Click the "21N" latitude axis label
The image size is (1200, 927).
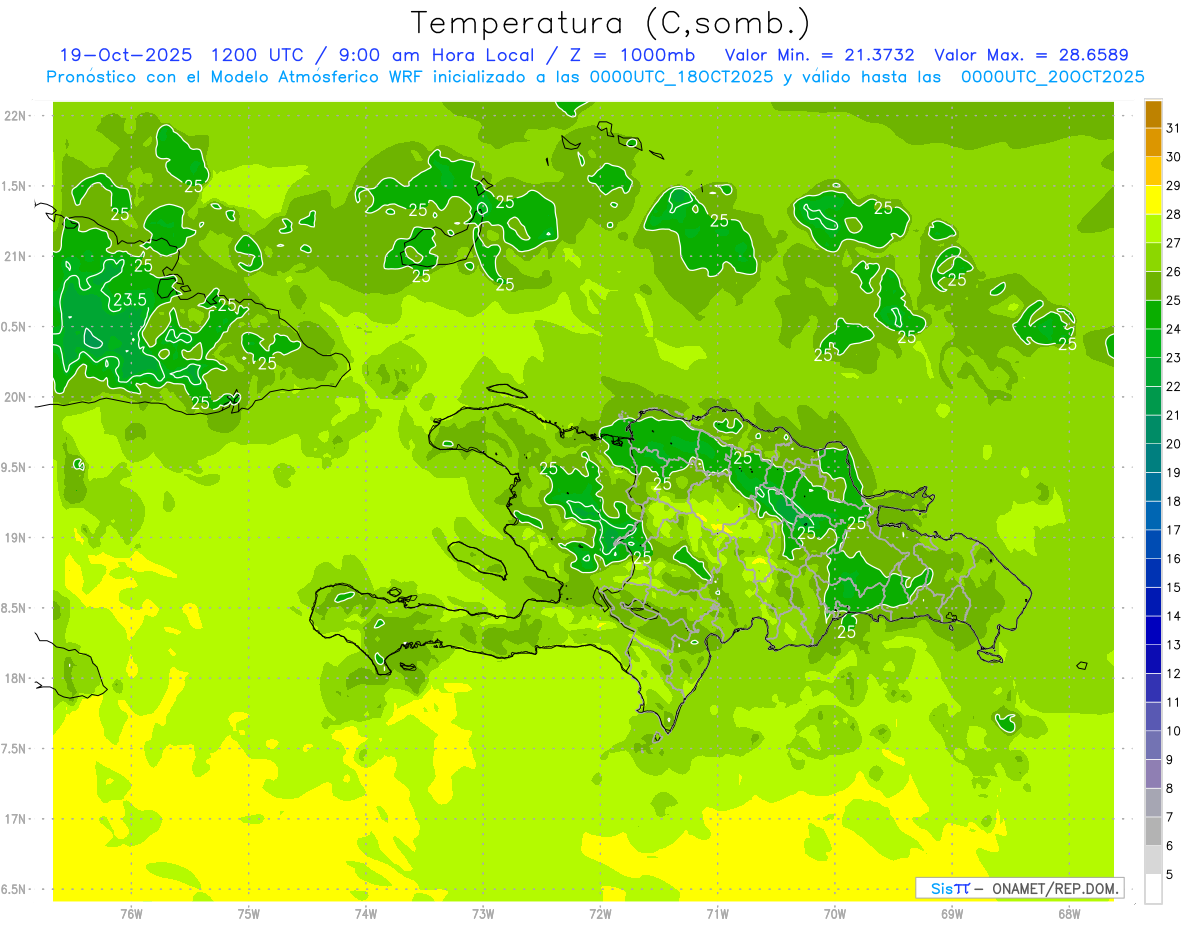point(14,257)
